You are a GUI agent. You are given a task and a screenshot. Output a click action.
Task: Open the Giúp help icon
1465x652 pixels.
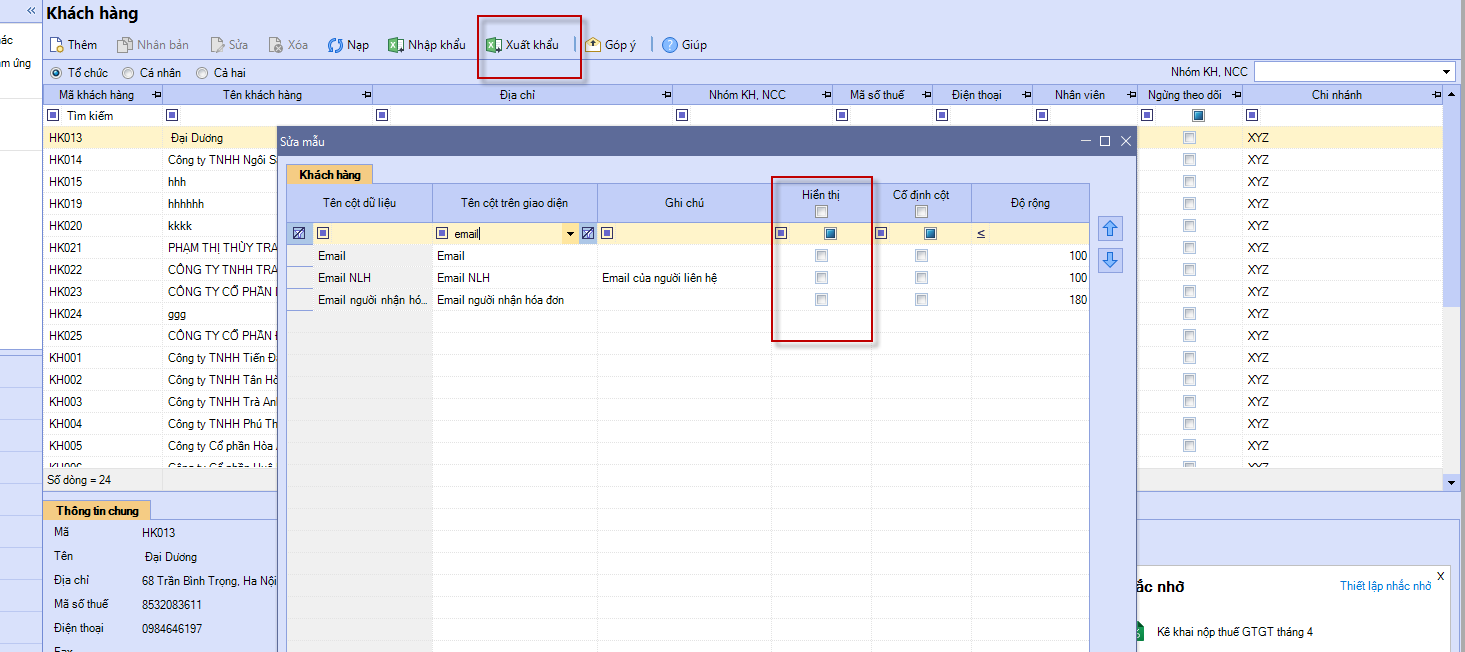pyautogui.click(x=670, y=45)
